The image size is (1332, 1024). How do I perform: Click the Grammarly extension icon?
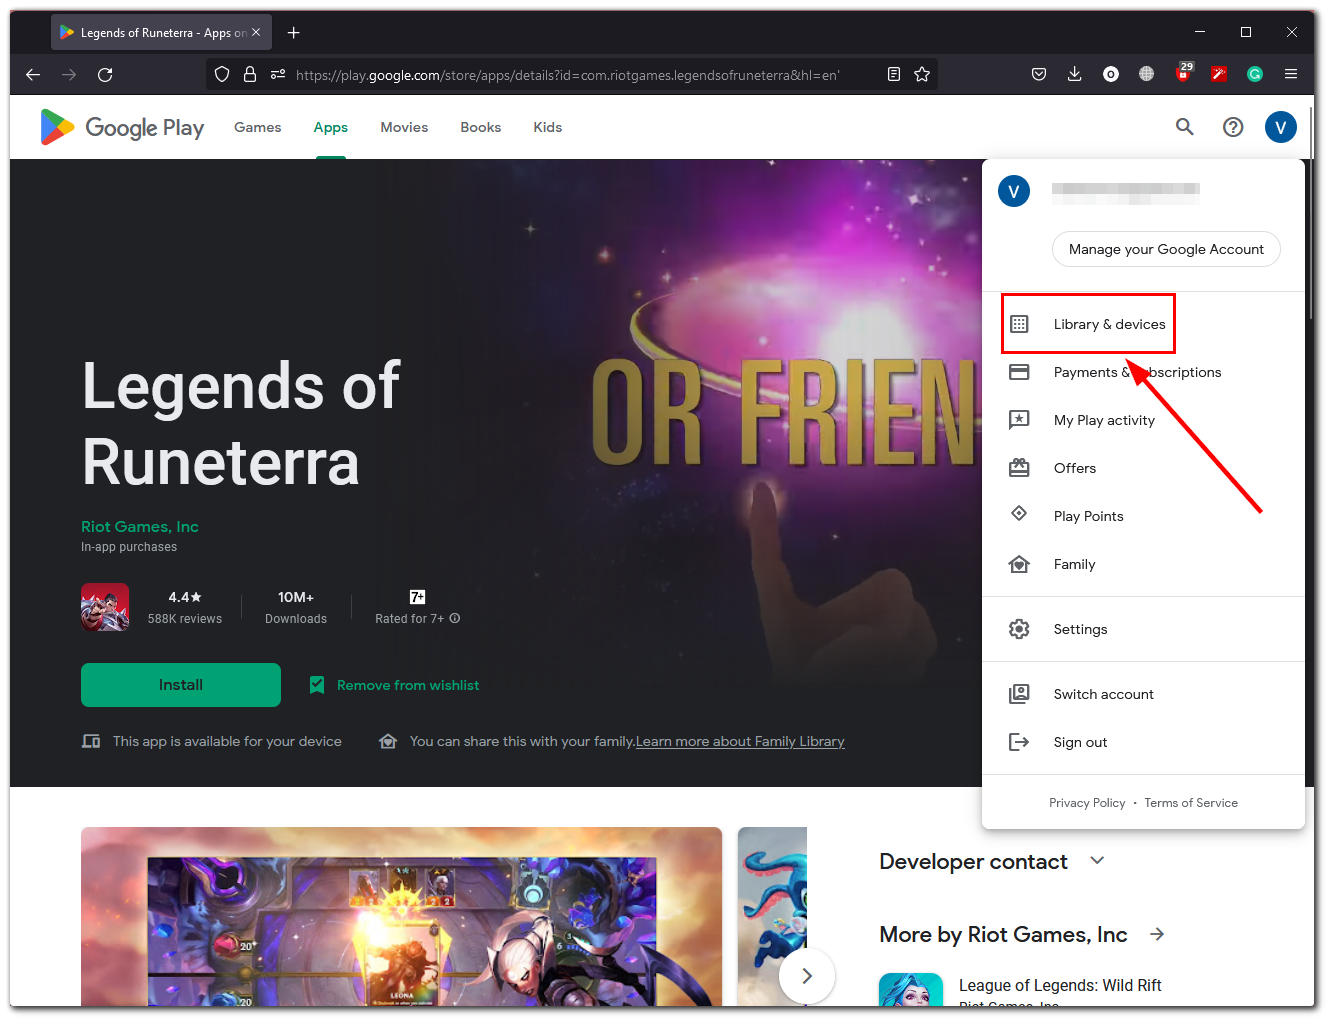click(1255, 74)
